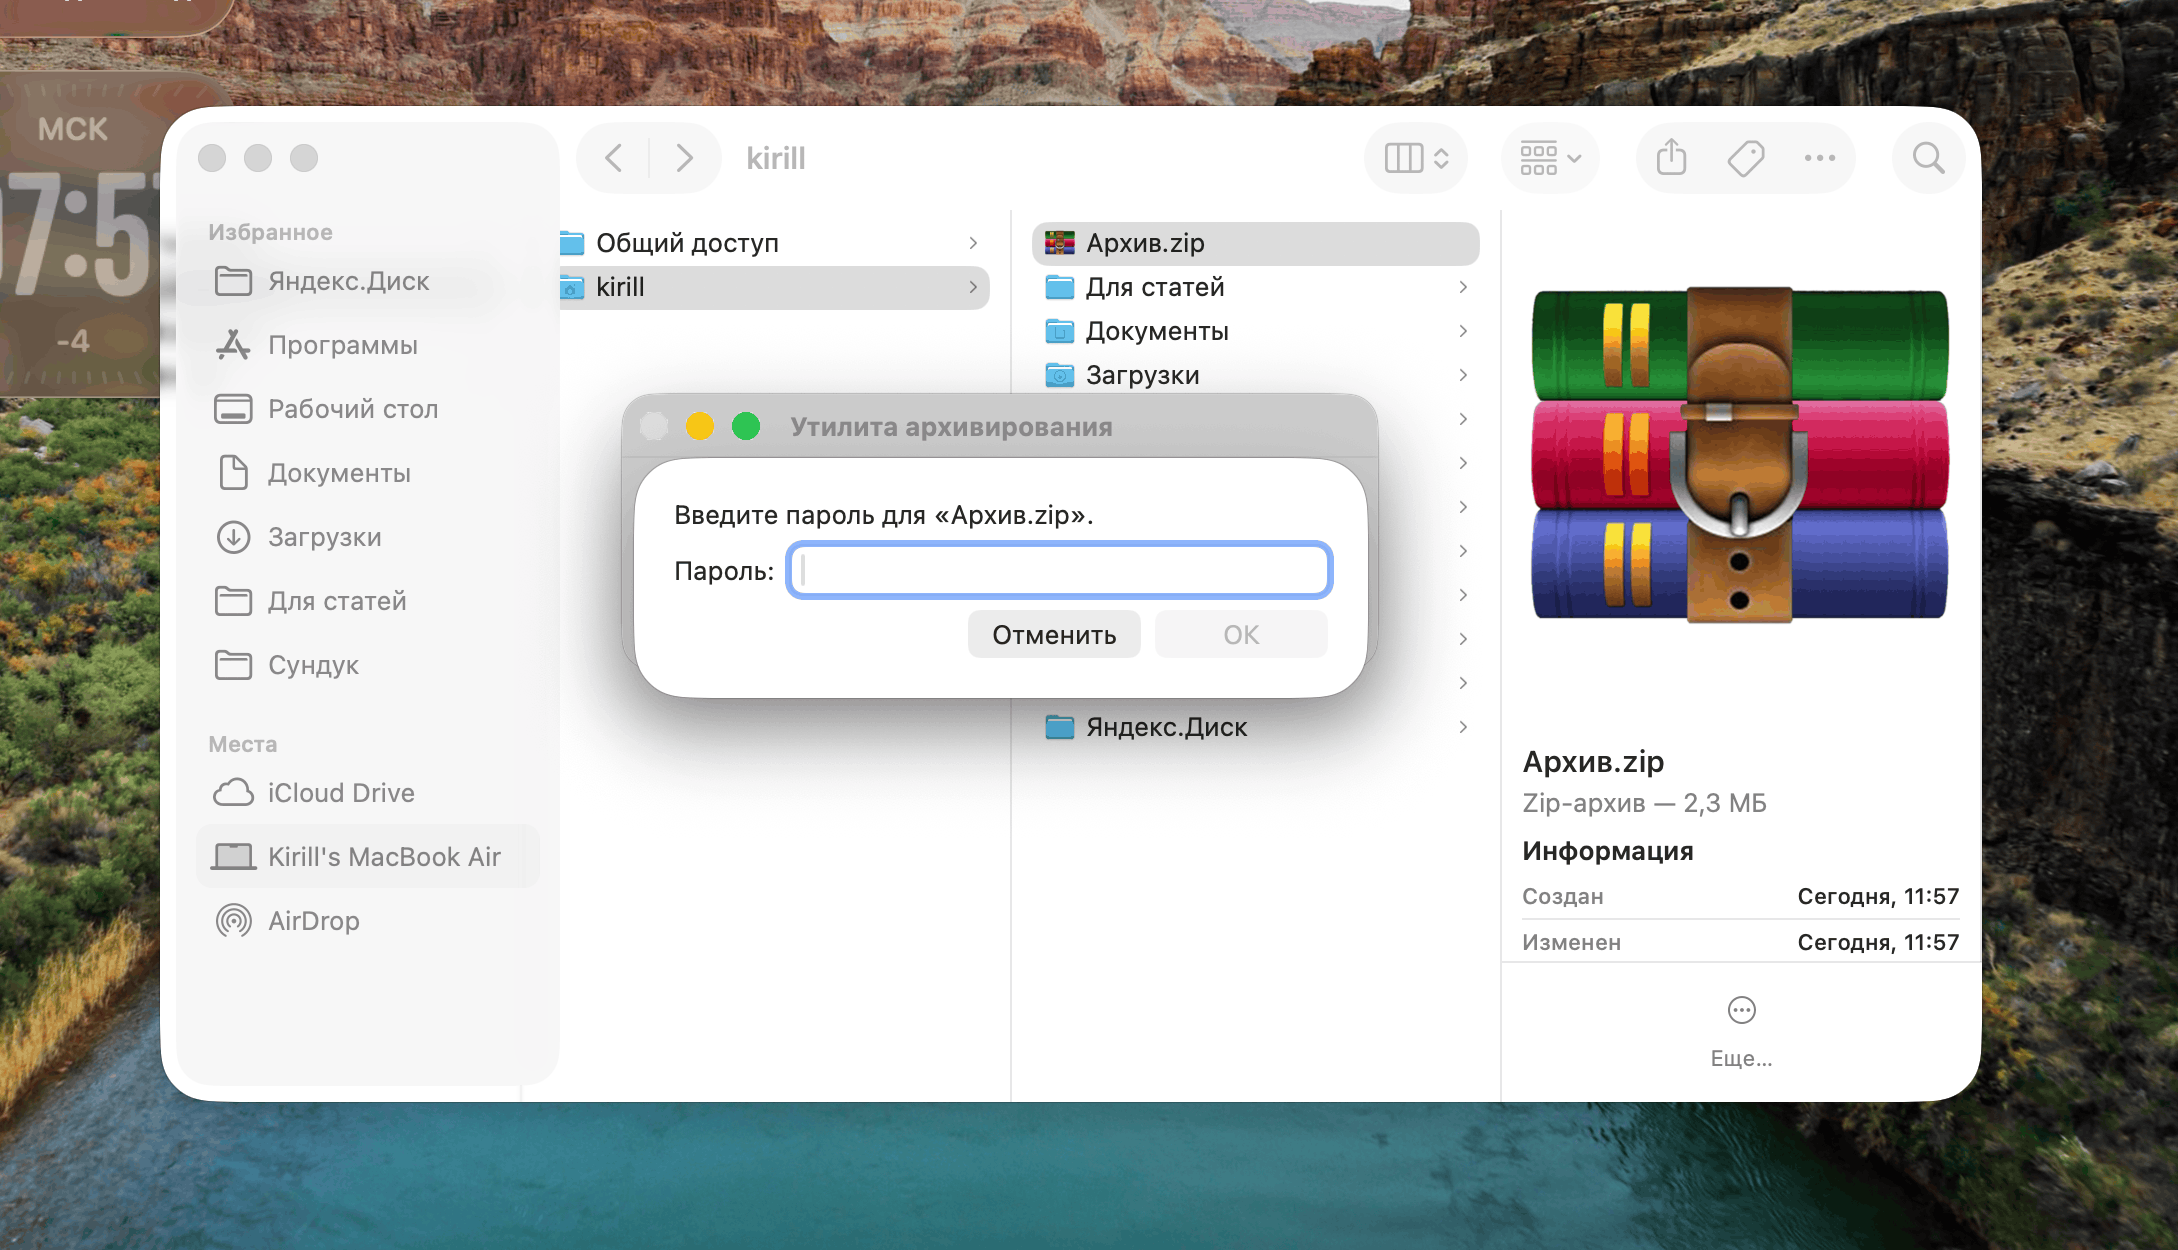Open iCloud Drive in the sidebar
Screen dimensions: 2178x1250
point(340,792)
